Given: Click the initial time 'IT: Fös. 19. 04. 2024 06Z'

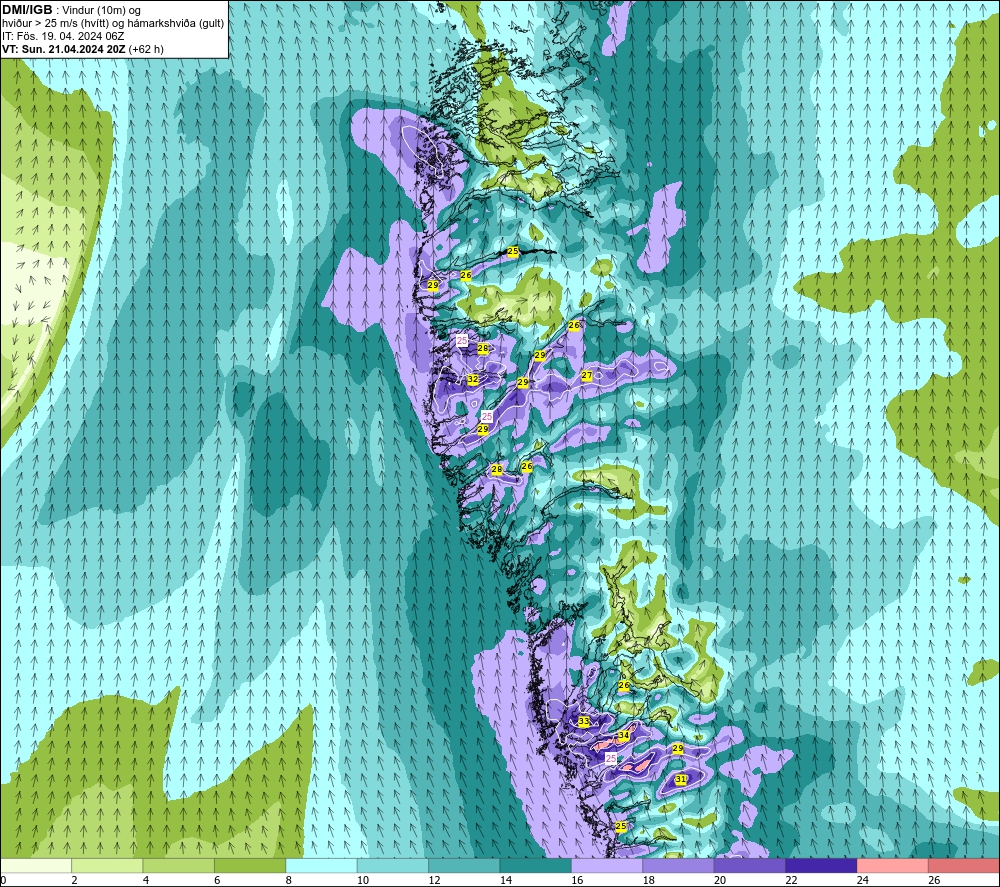Looking at the screenshot, I should (x=63, y=36).
